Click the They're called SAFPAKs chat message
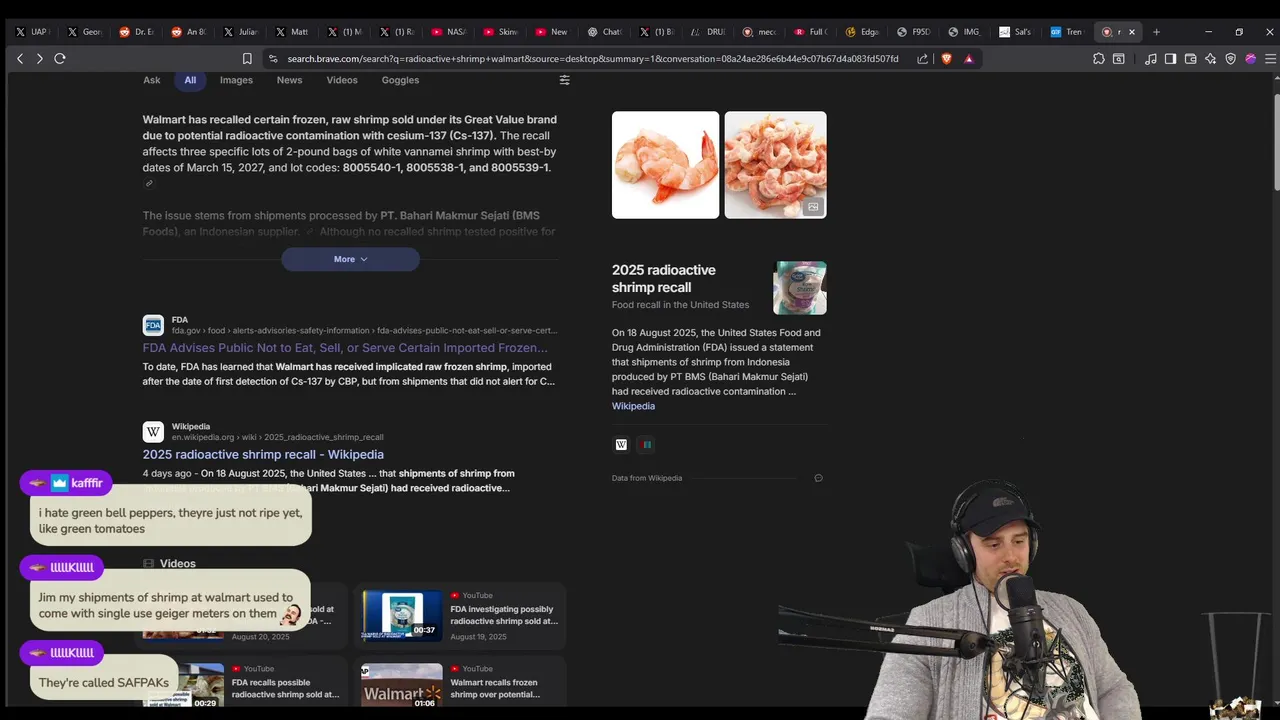1280x720 pixels. pos(104,683)
